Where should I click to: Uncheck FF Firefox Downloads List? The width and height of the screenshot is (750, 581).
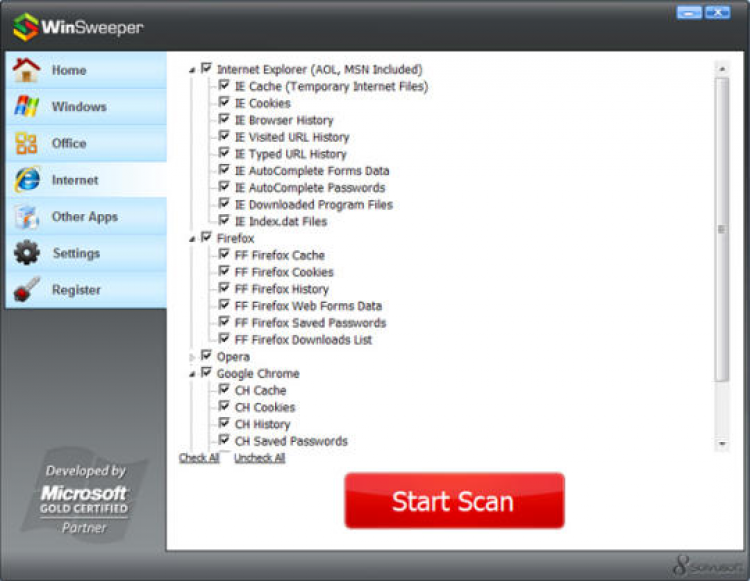[224, 339]
